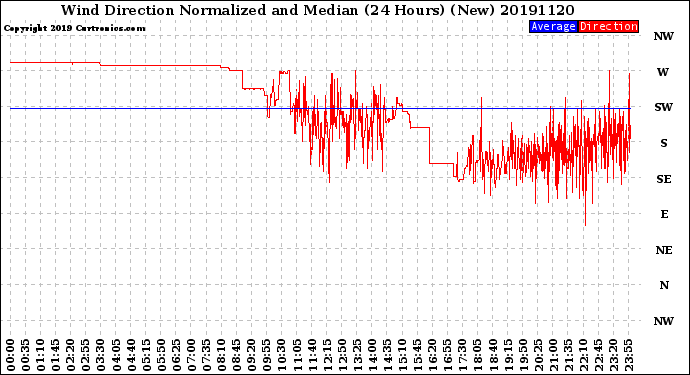Click the red Direction legend label

[608, 26]
